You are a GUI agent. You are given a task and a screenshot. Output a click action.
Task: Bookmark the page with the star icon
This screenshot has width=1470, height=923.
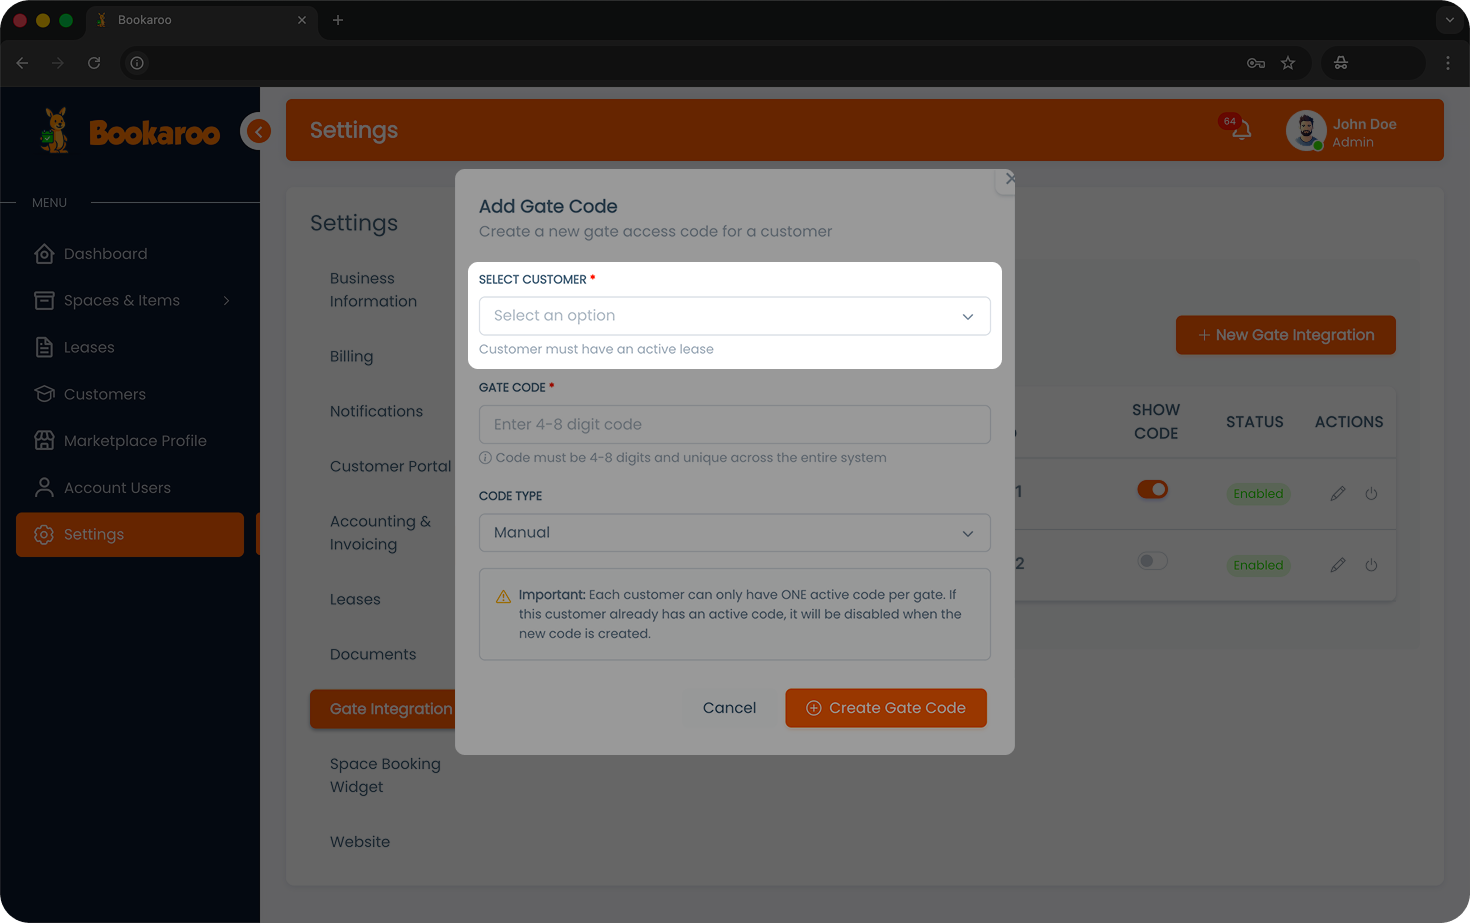point(1288,63)
